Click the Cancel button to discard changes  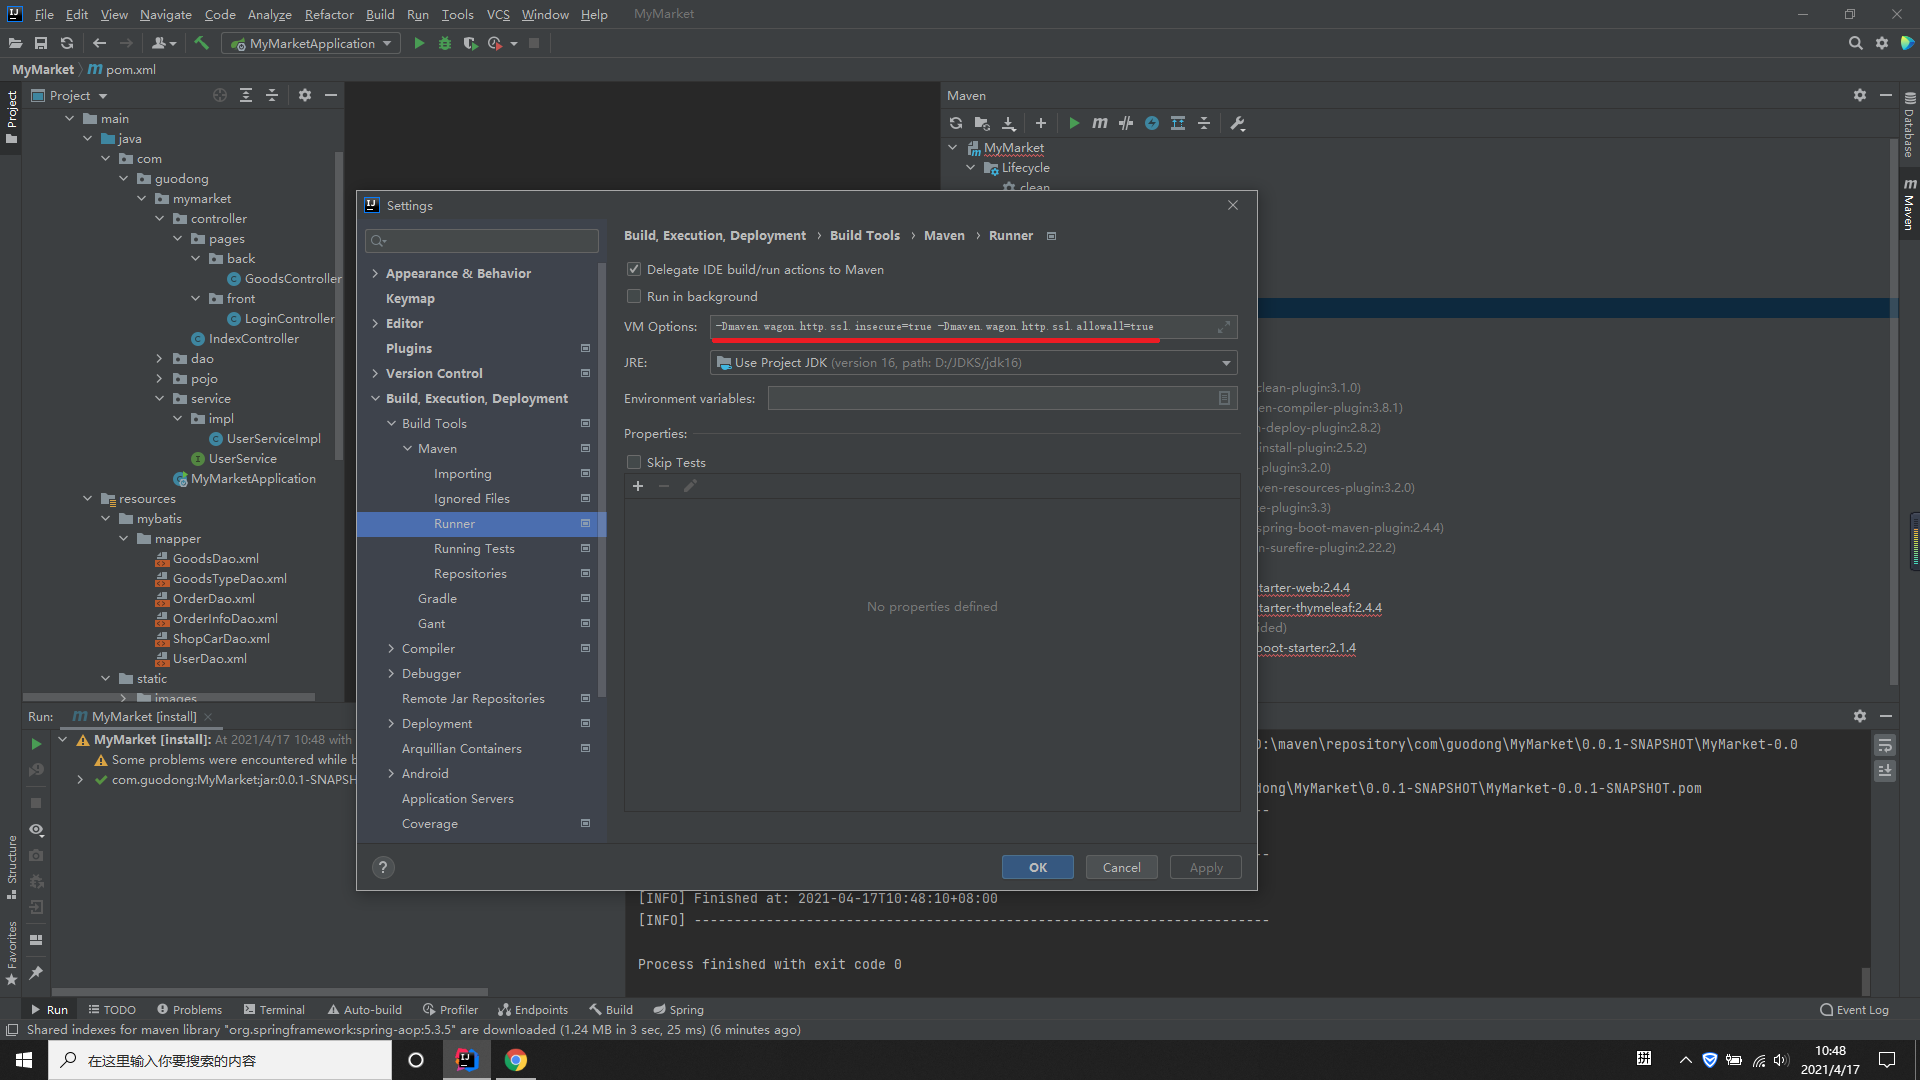tap(1121, 866)
